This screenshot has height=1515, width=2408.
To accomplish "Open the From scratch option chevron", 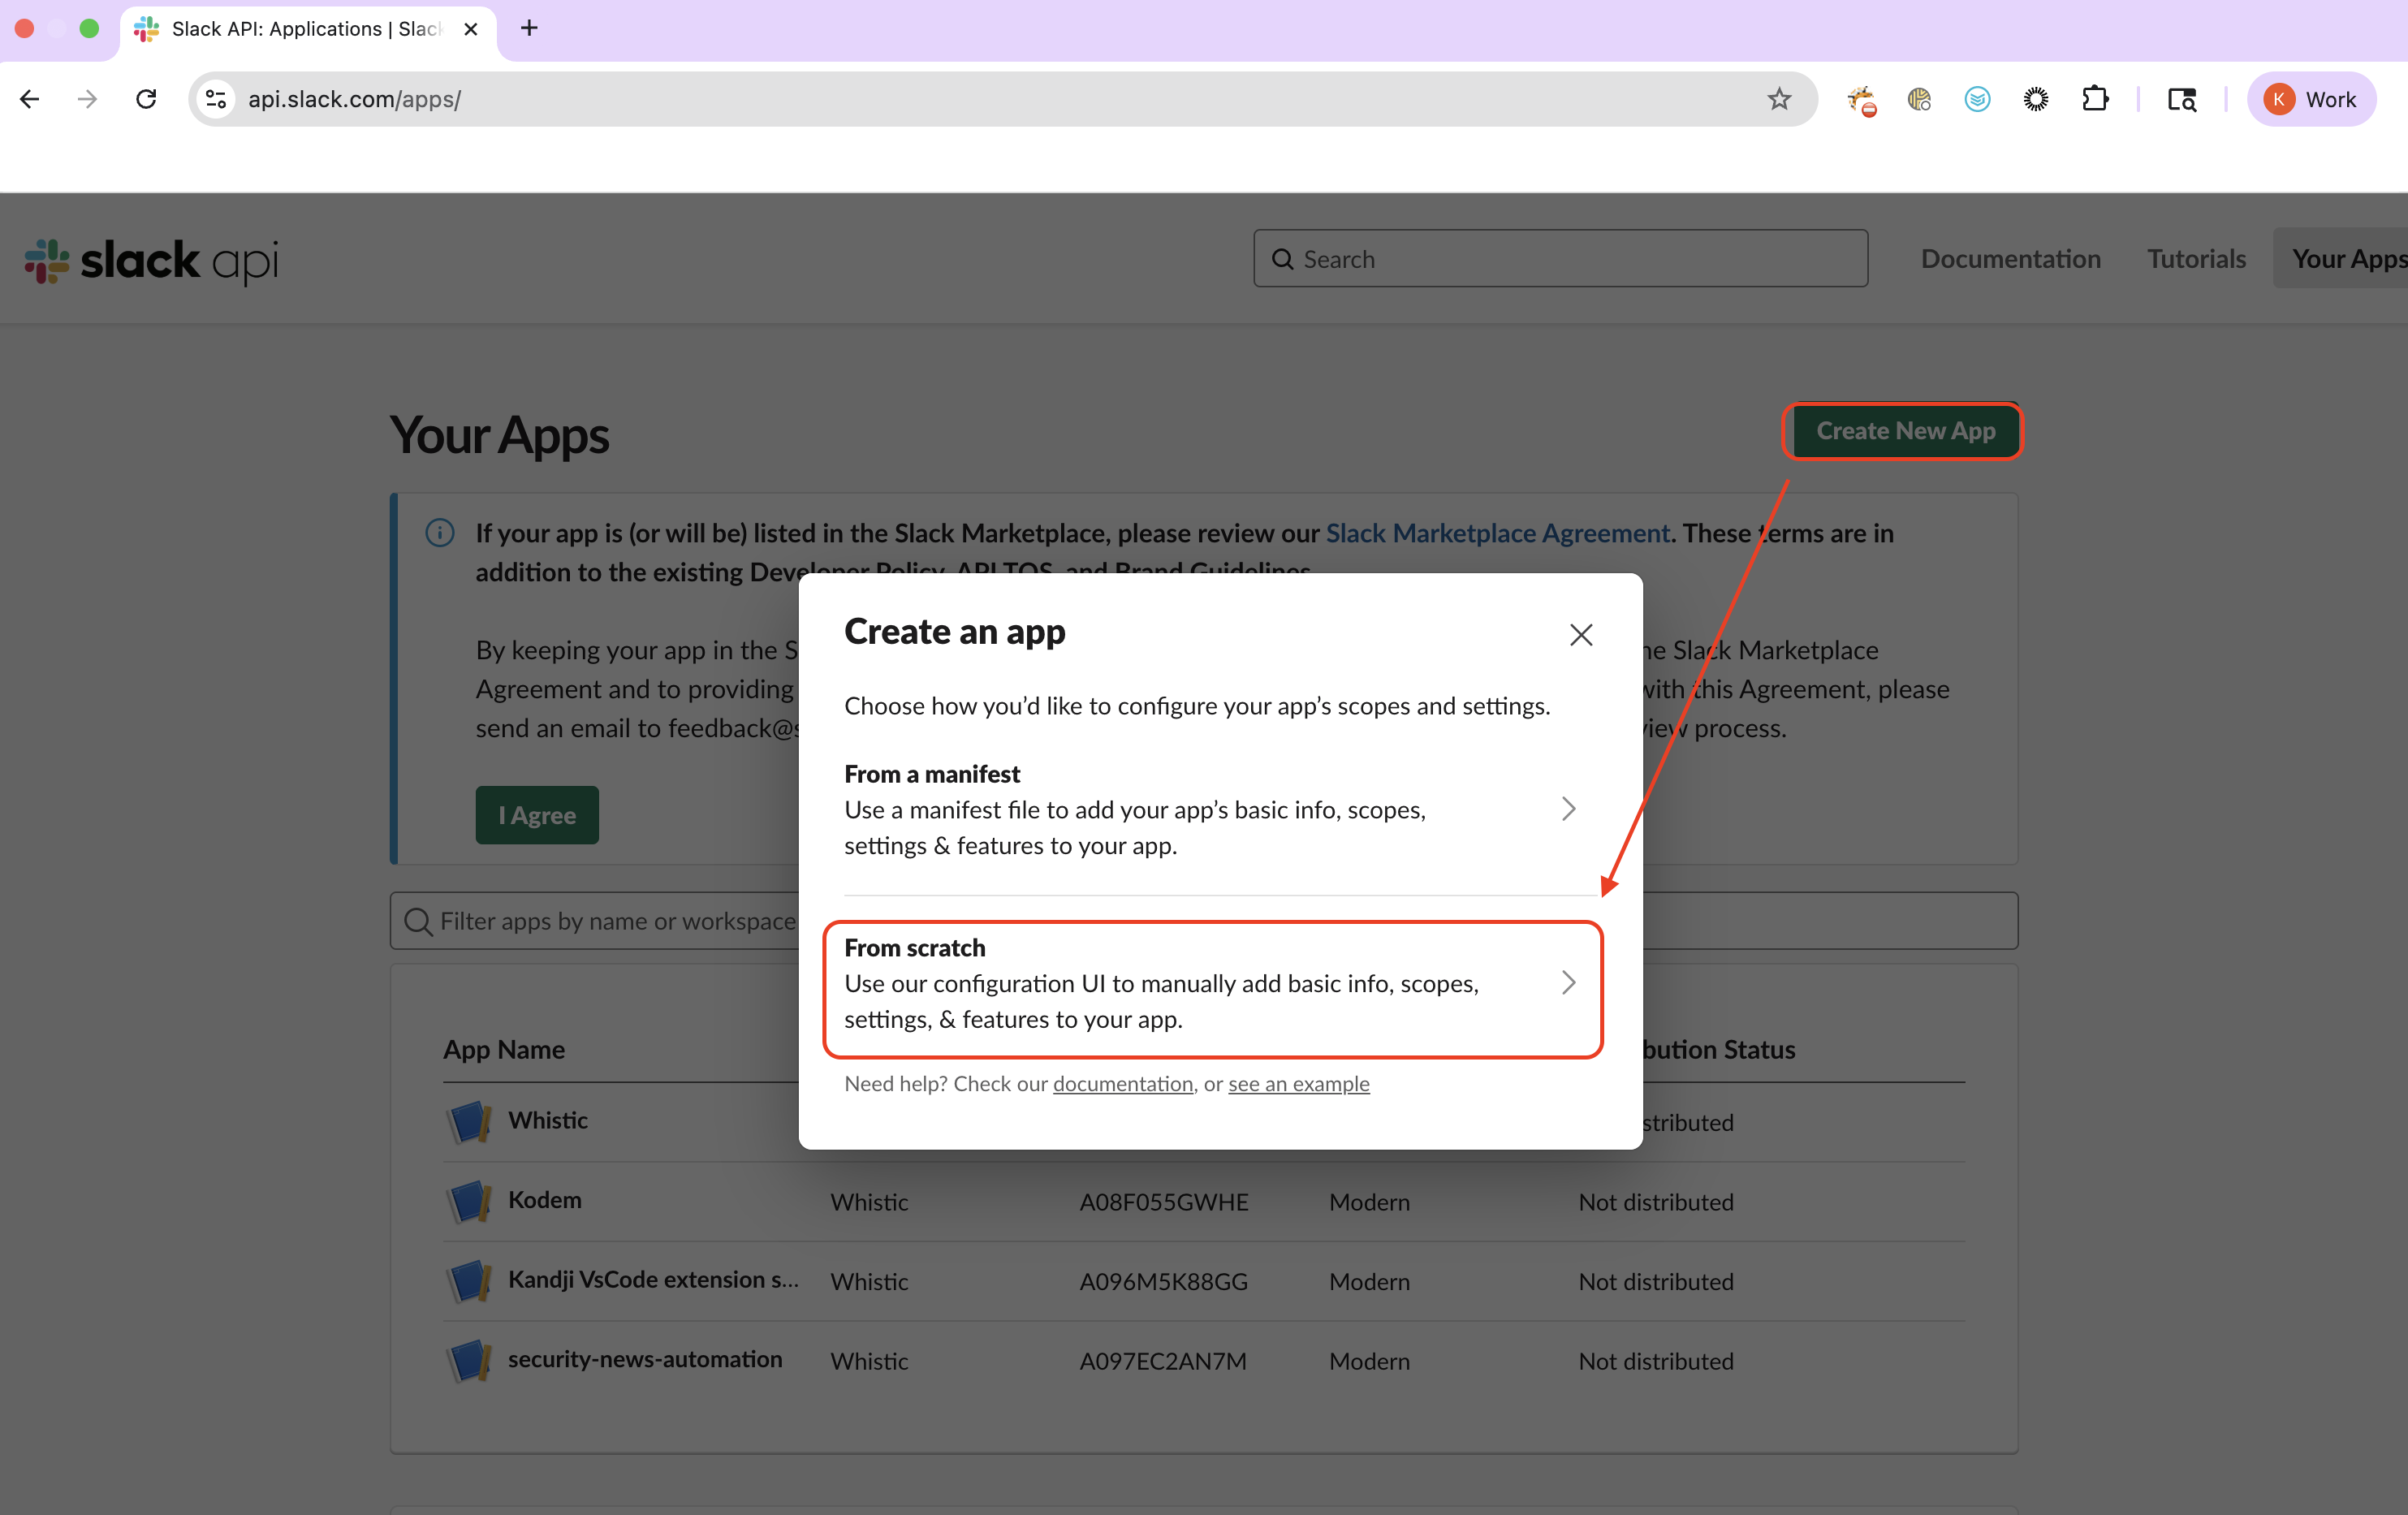I will (1568, 983).
